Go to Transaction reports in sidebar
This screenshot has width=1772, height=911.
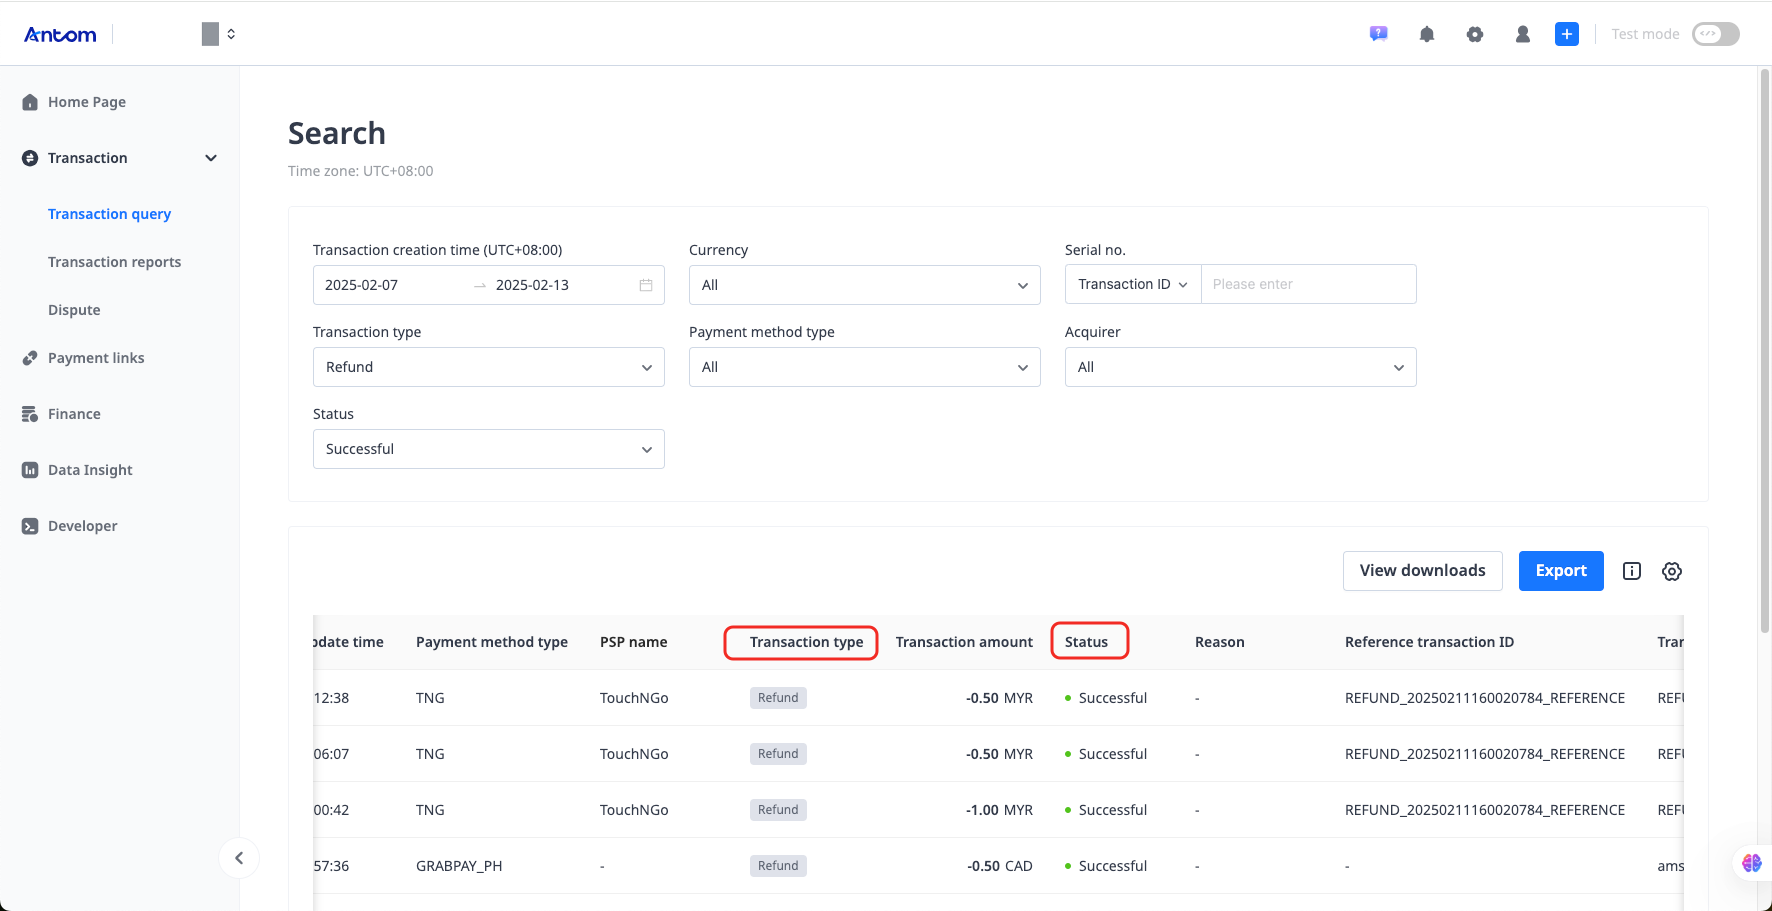(114, 262)
